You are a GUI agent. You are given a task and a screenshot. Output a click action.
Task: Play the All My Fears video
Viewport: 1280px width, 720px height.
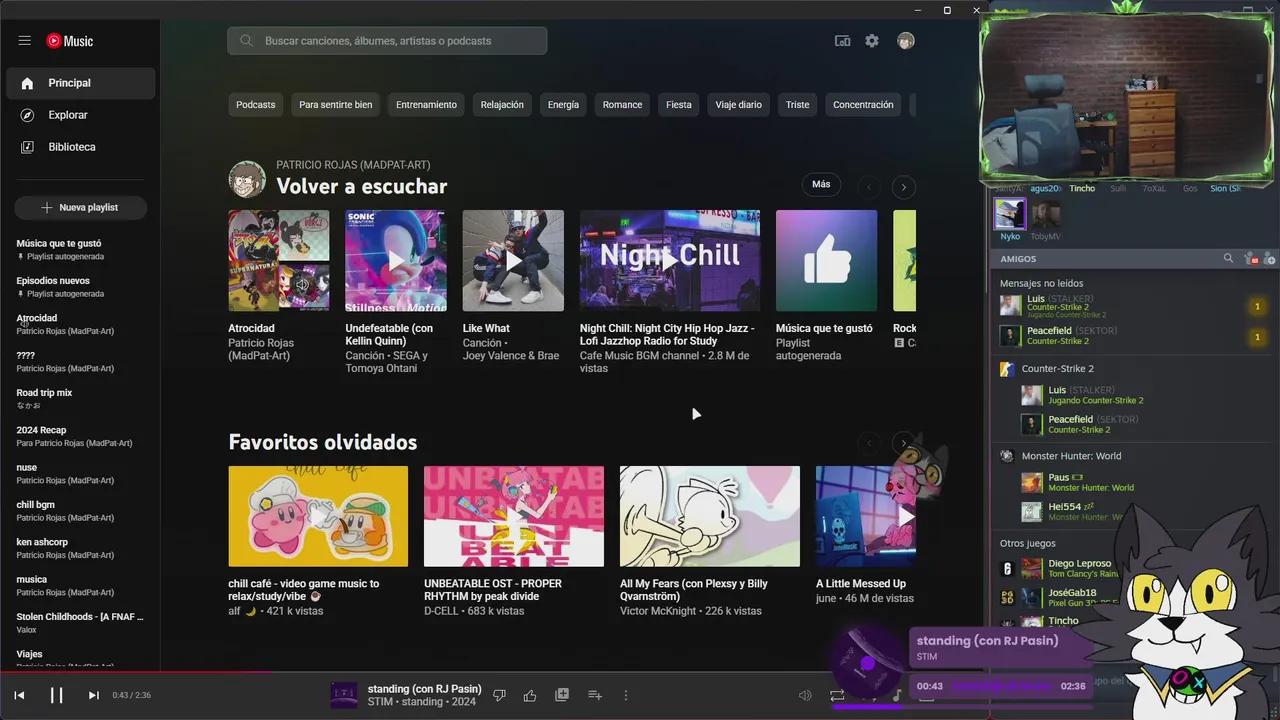(x=710, y=516)
